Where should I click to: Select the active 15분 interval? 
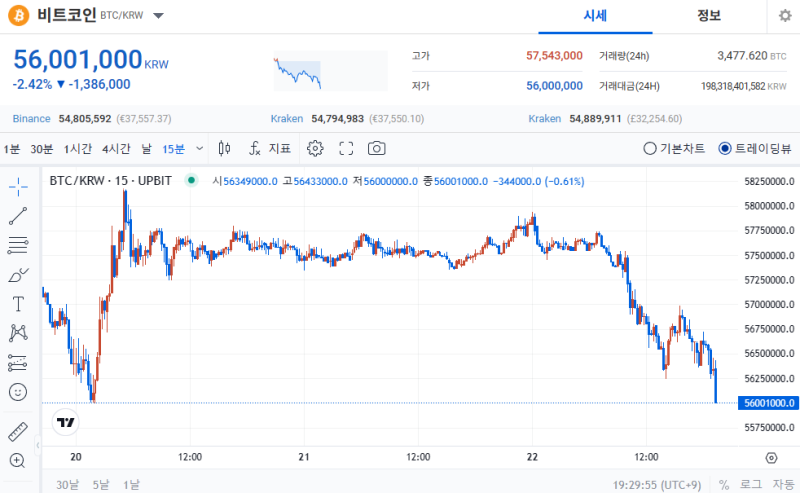click(x=173, y=149)
